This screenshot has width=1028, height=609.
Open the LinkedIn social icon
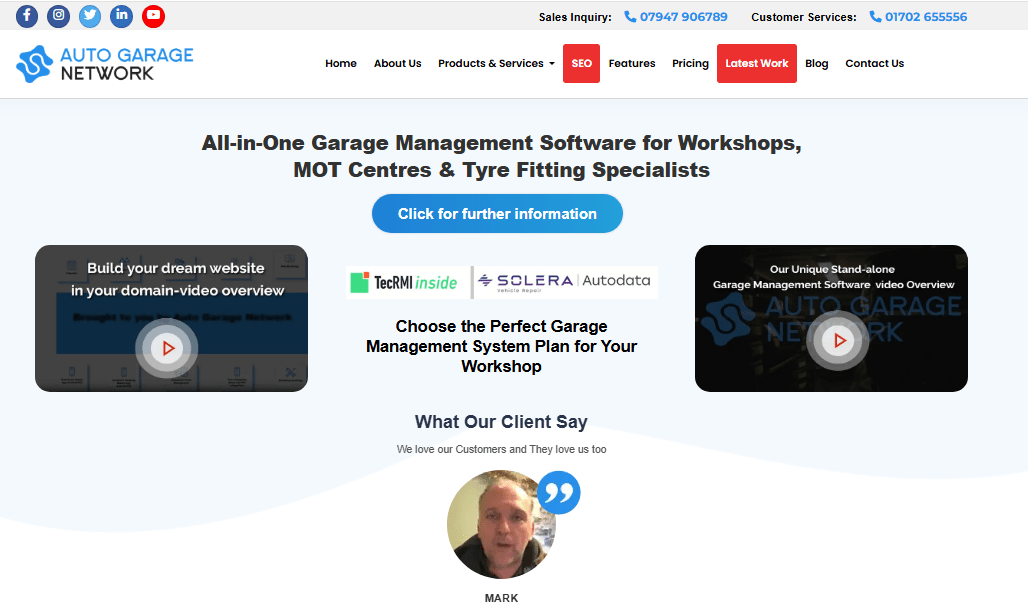[x=121, y=16]
